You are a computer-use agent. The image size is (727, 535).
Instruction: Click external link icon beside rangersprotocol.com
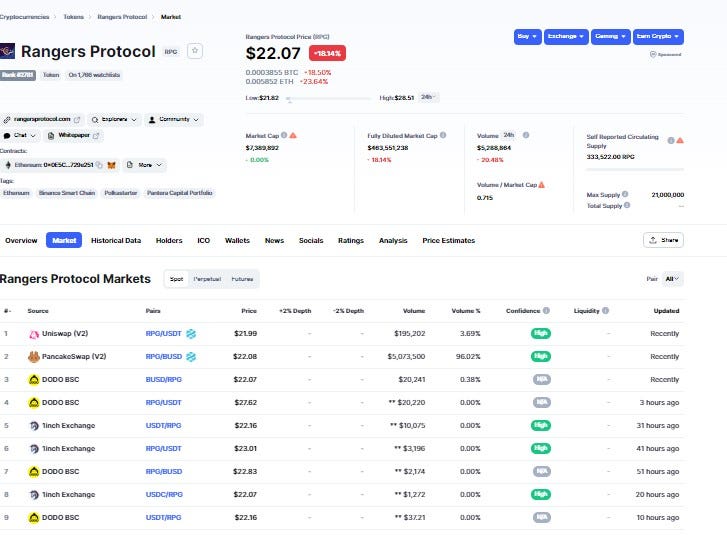77,120
